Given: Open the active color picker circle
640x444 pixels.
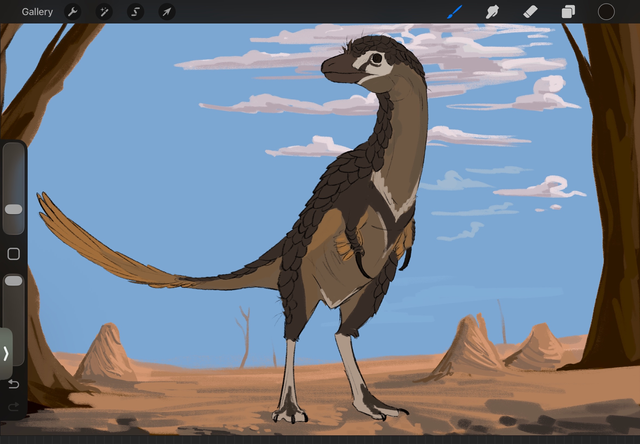Looking at the screenshot, I should 606,12.
